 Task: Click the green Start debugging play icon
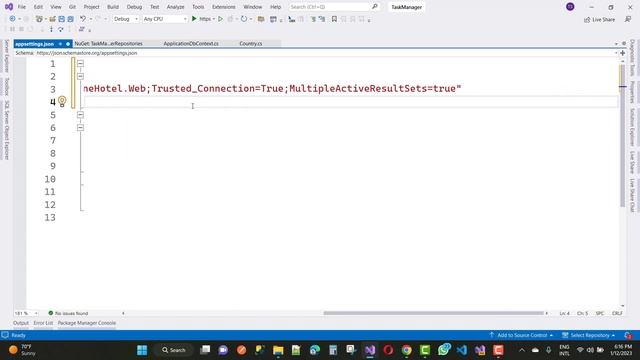pos(194,19)
